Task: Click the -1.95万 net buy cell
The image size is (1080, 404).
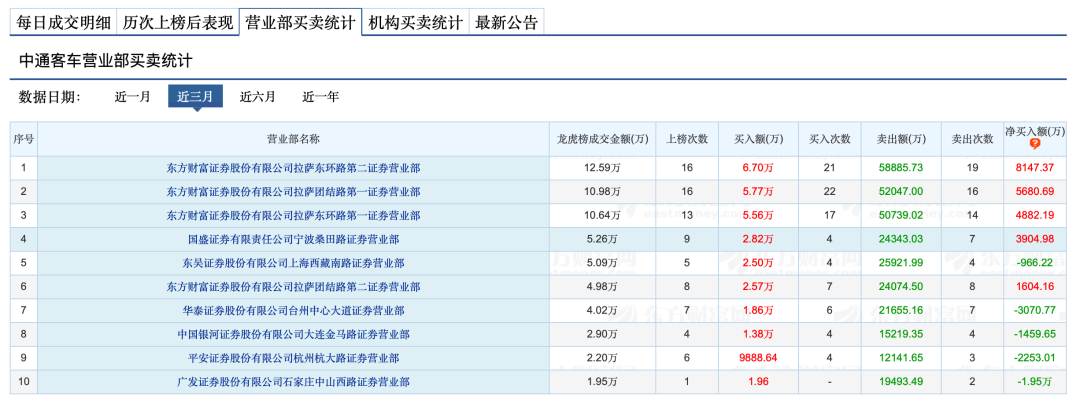Action: [x=1035, y=382]
